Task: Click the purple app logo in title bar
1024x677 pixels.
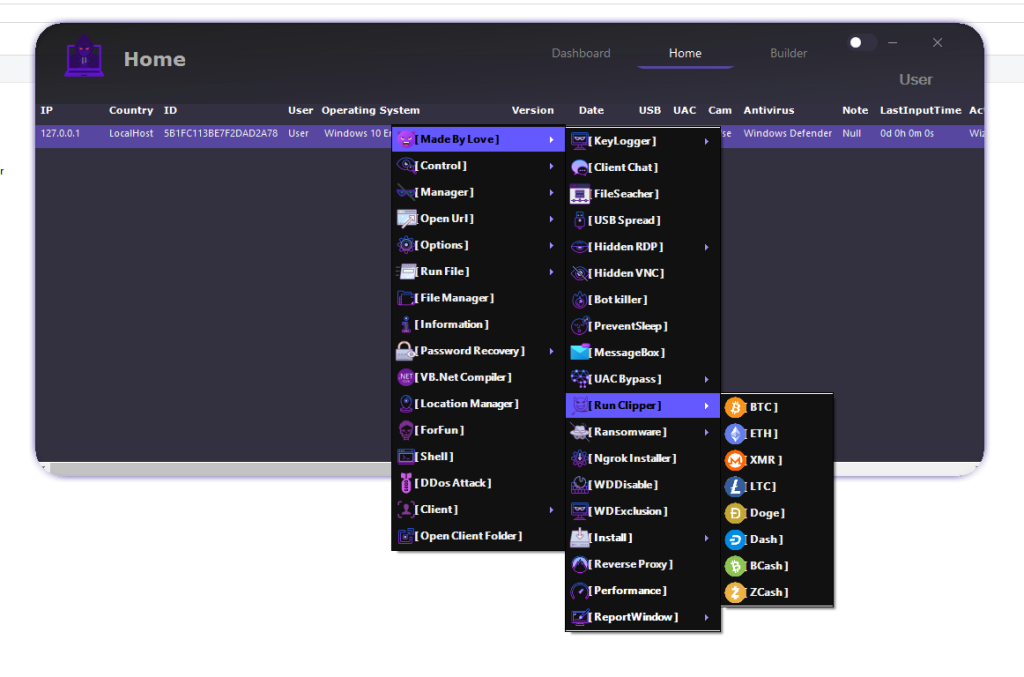Action: pos(84,56)
